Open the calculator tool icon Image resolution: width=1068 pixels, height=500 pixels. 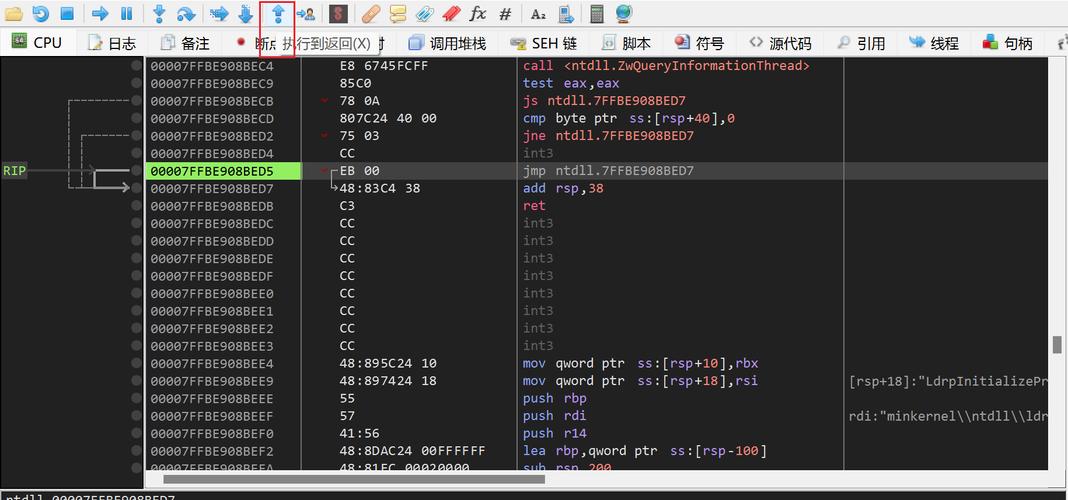(597, 14)
